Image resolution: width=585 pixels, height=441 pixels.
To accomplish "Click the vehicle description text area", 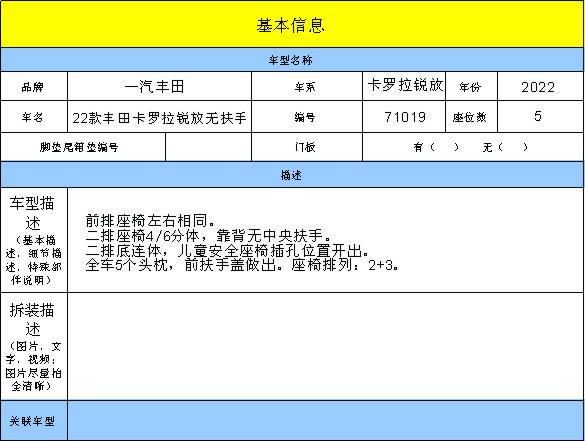I will tap(325, 240).
